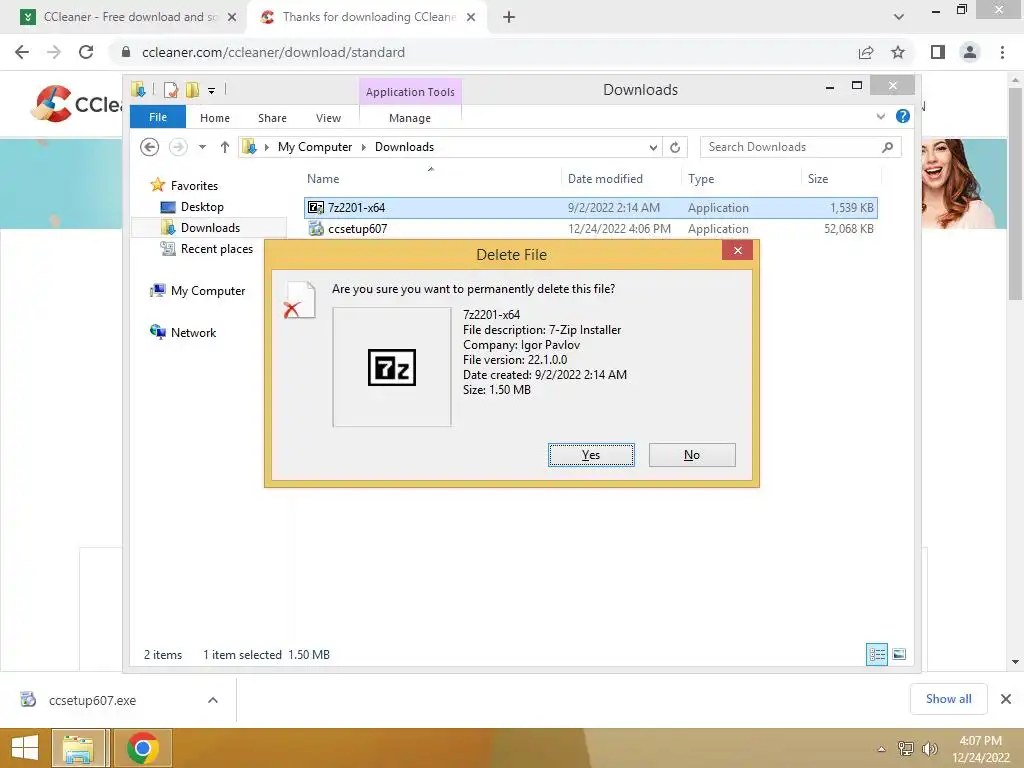Open Explorer help question mark
The height and width of the screenshot is (768, 1024).
903,116
